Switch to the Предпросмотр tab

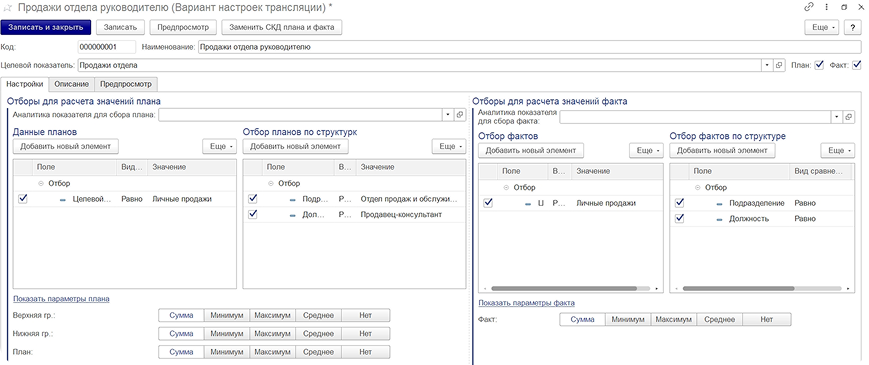point(126,84)
